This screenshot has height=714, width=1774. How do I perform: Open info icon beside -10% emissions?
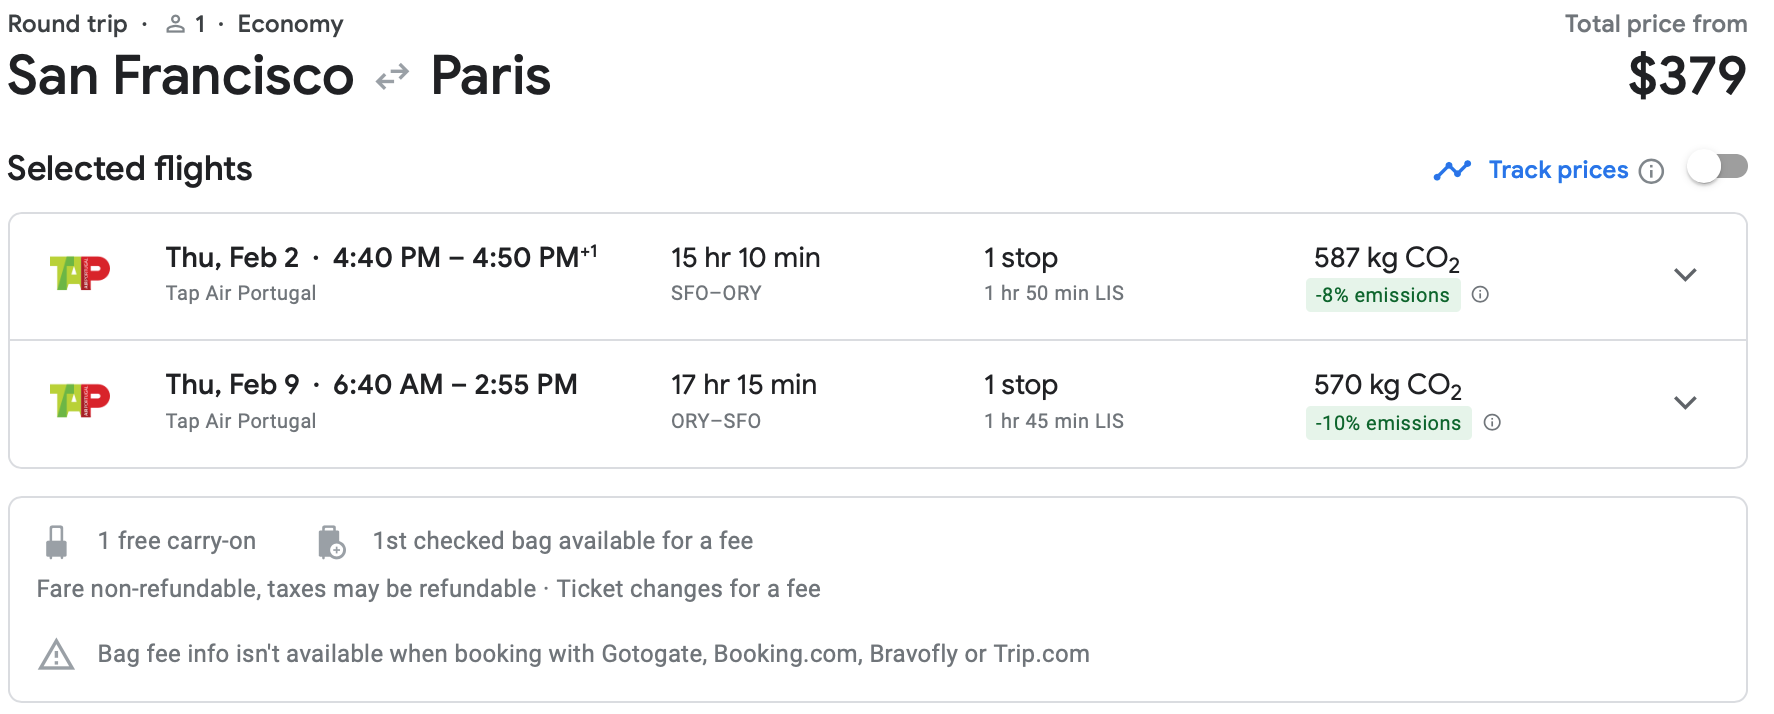click(x=1492, y=422)
